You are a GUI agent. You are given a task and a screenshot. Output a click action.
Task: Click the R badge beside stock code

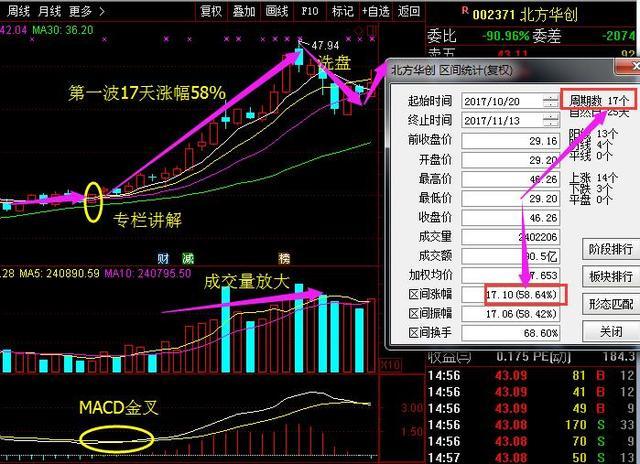[x=465, y=11]
